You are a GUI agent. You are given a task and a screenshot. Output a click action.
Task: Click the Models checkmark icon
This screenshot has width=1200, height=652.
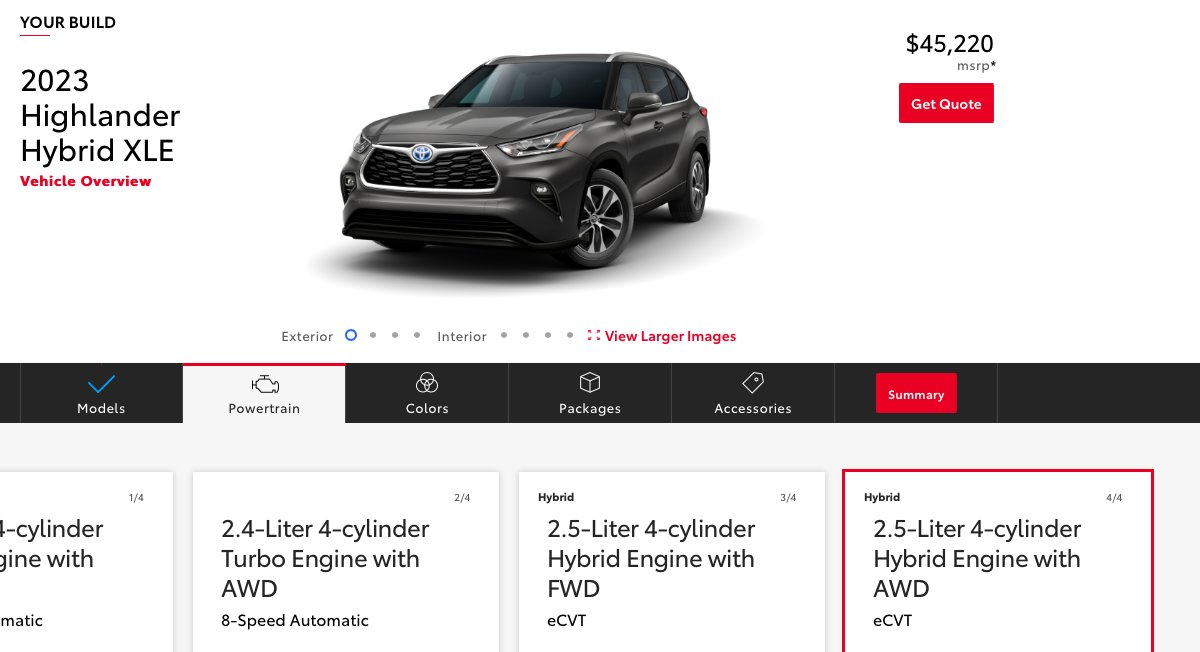(x=101, y=384)
